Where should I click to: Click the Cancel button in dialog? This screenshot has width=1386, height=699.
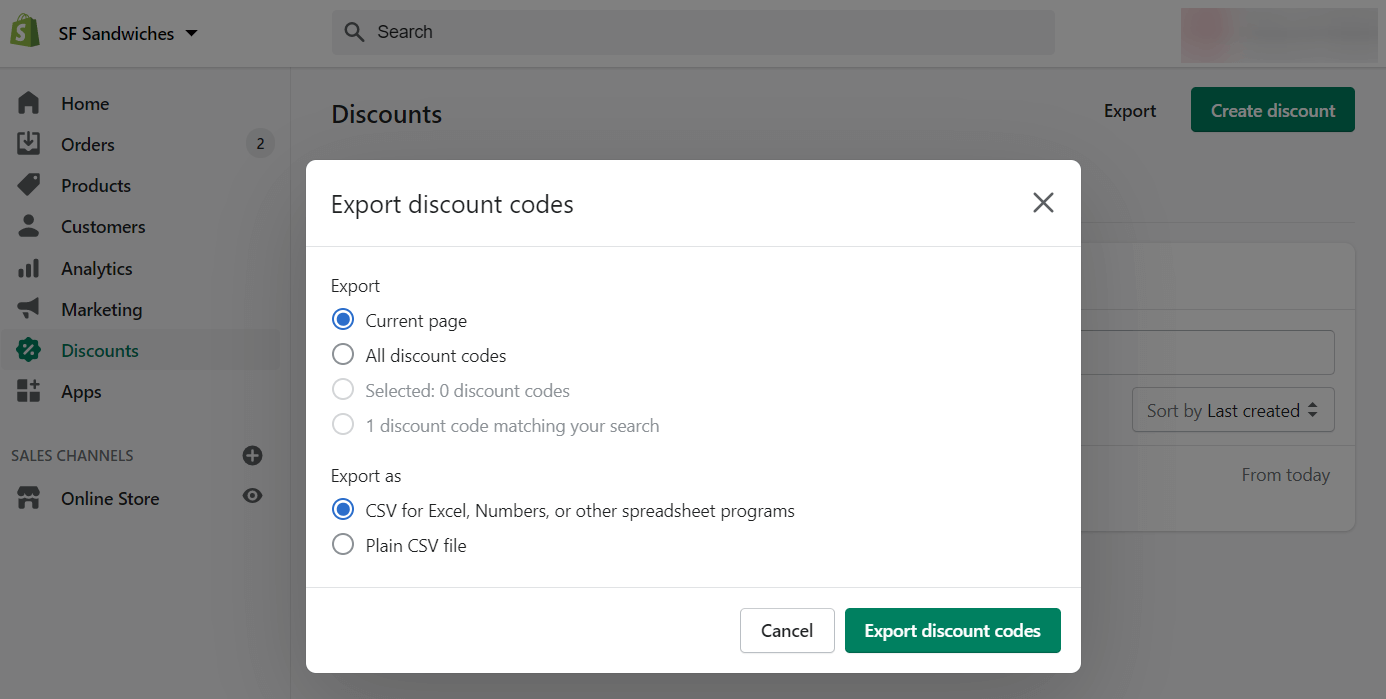pos(787,630)
